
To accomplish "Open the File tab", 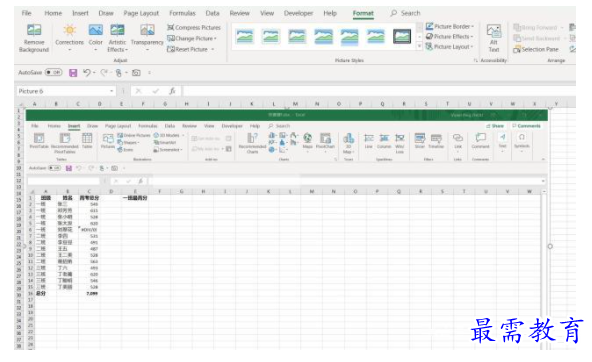I will coord(26,13).
